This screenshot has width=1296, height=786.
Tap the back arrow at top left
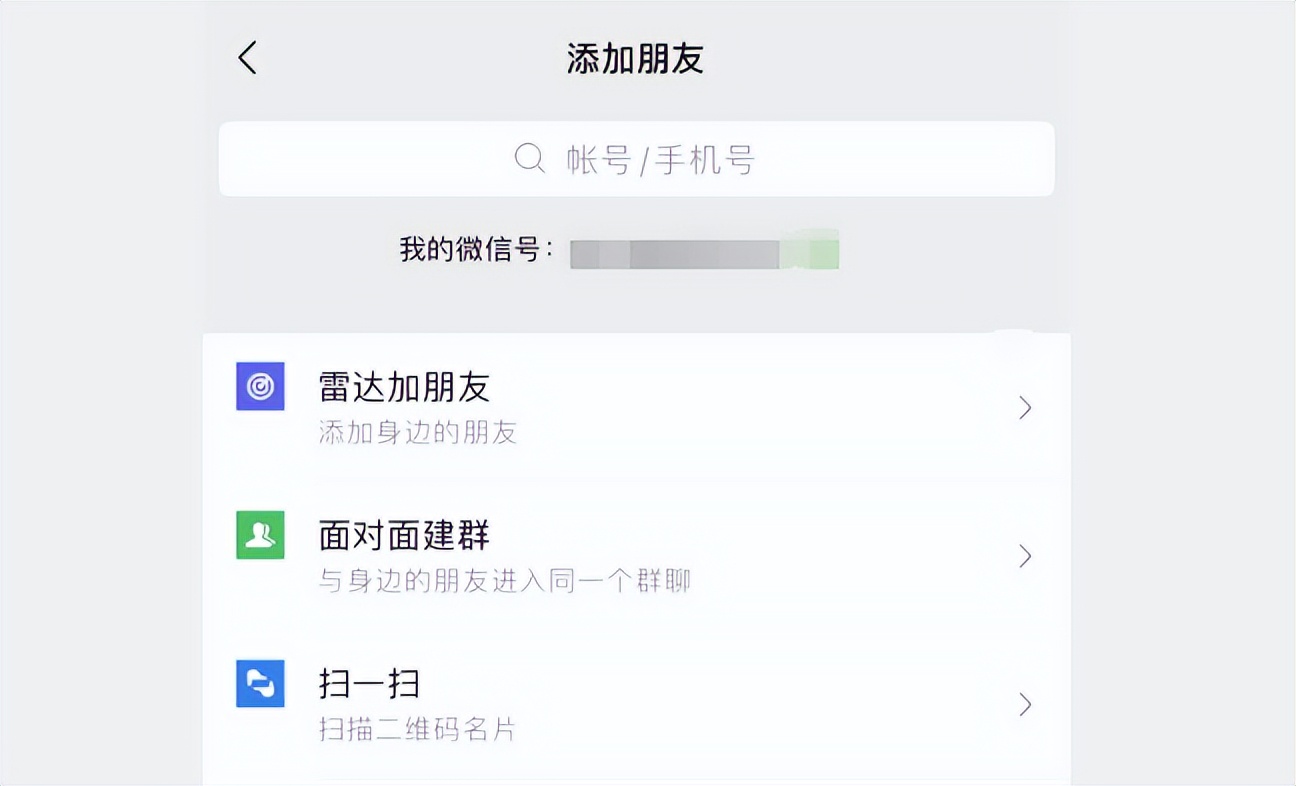(247, 58)
